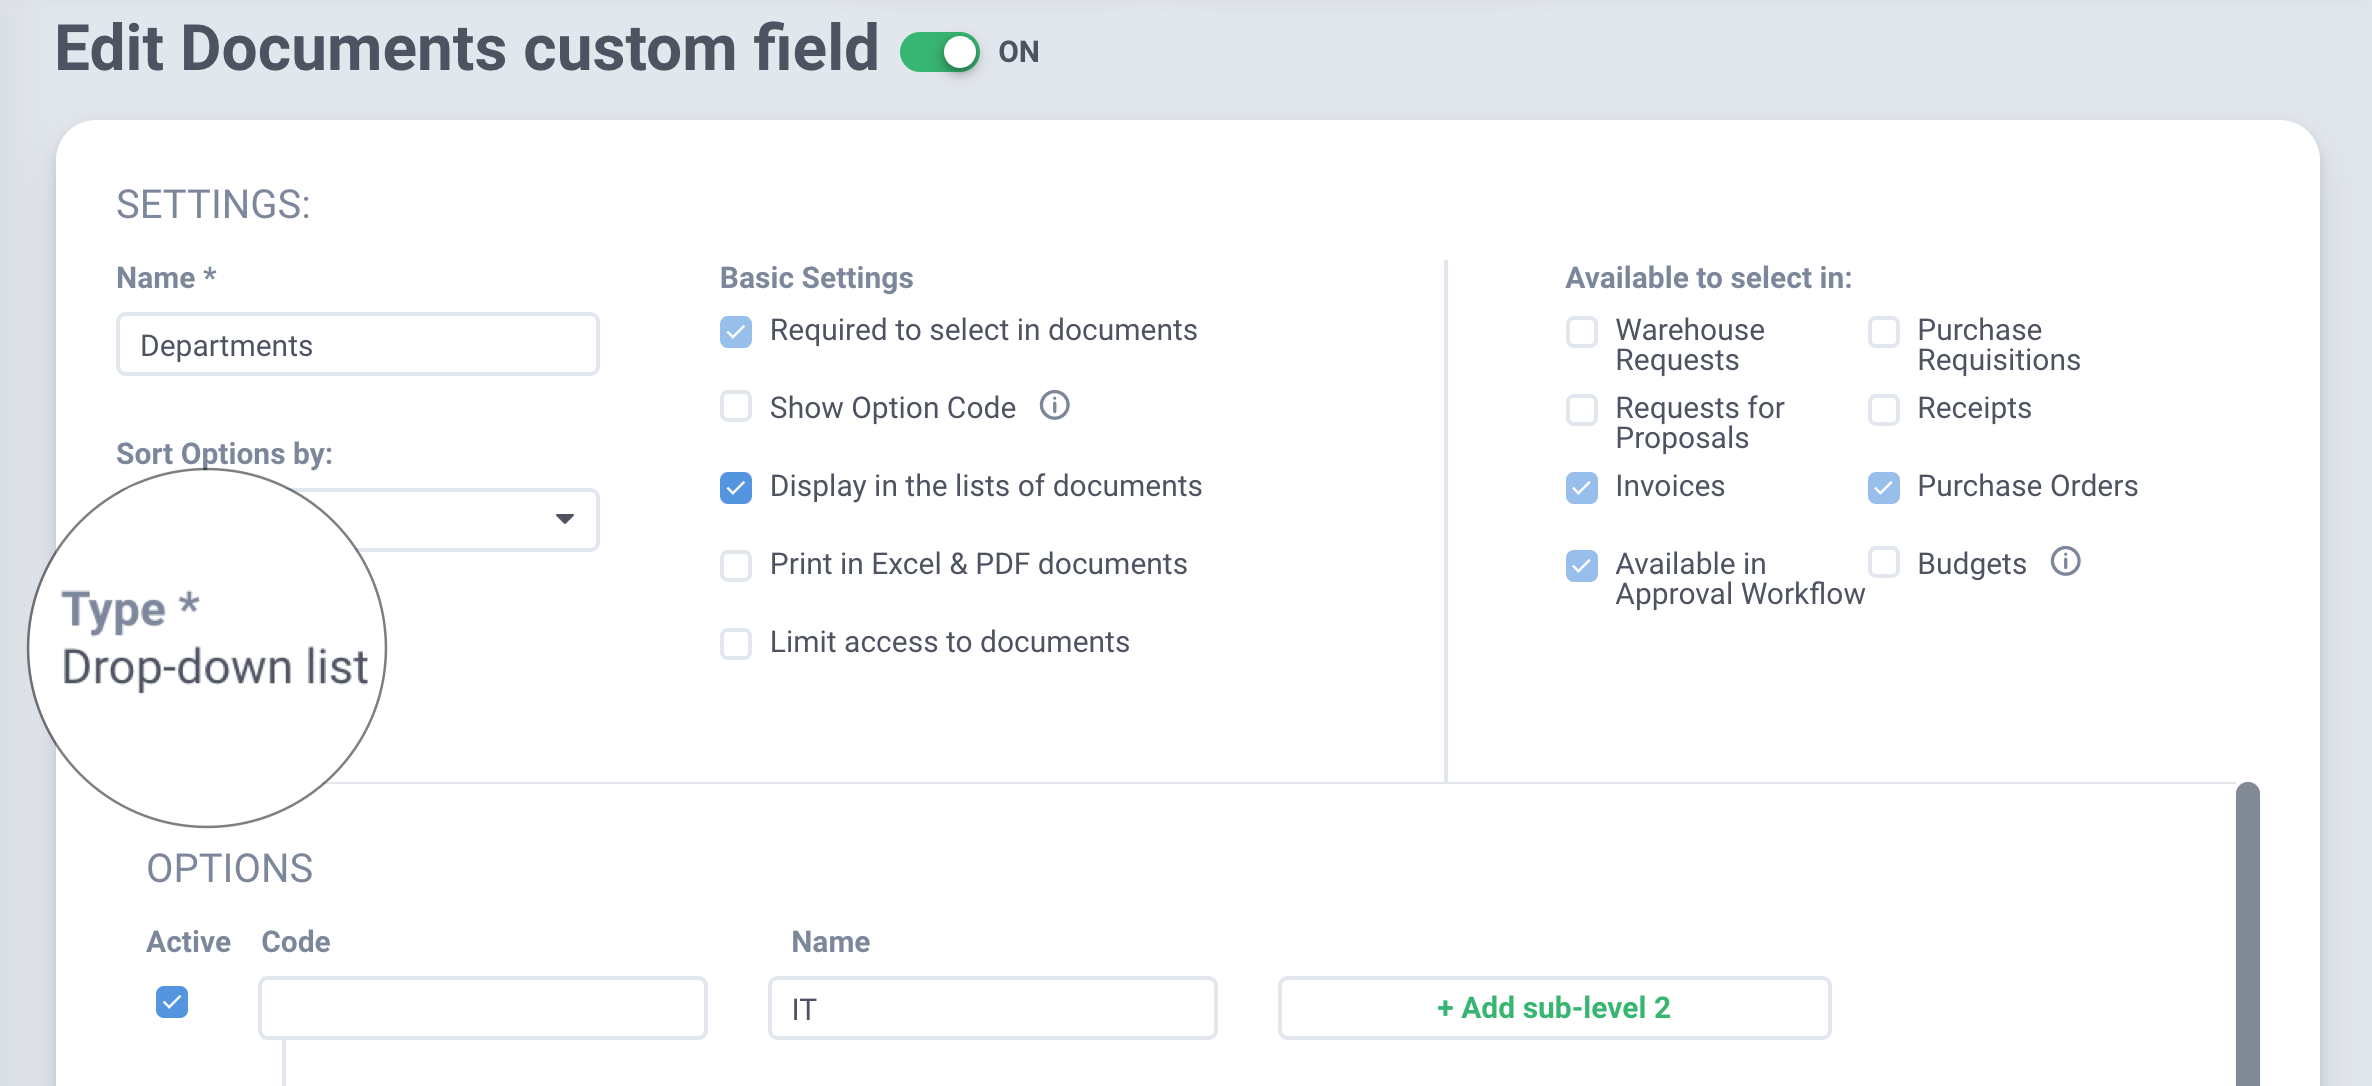Check Limit access to documents
The image size is (2372, 1086).
[736, 643]
